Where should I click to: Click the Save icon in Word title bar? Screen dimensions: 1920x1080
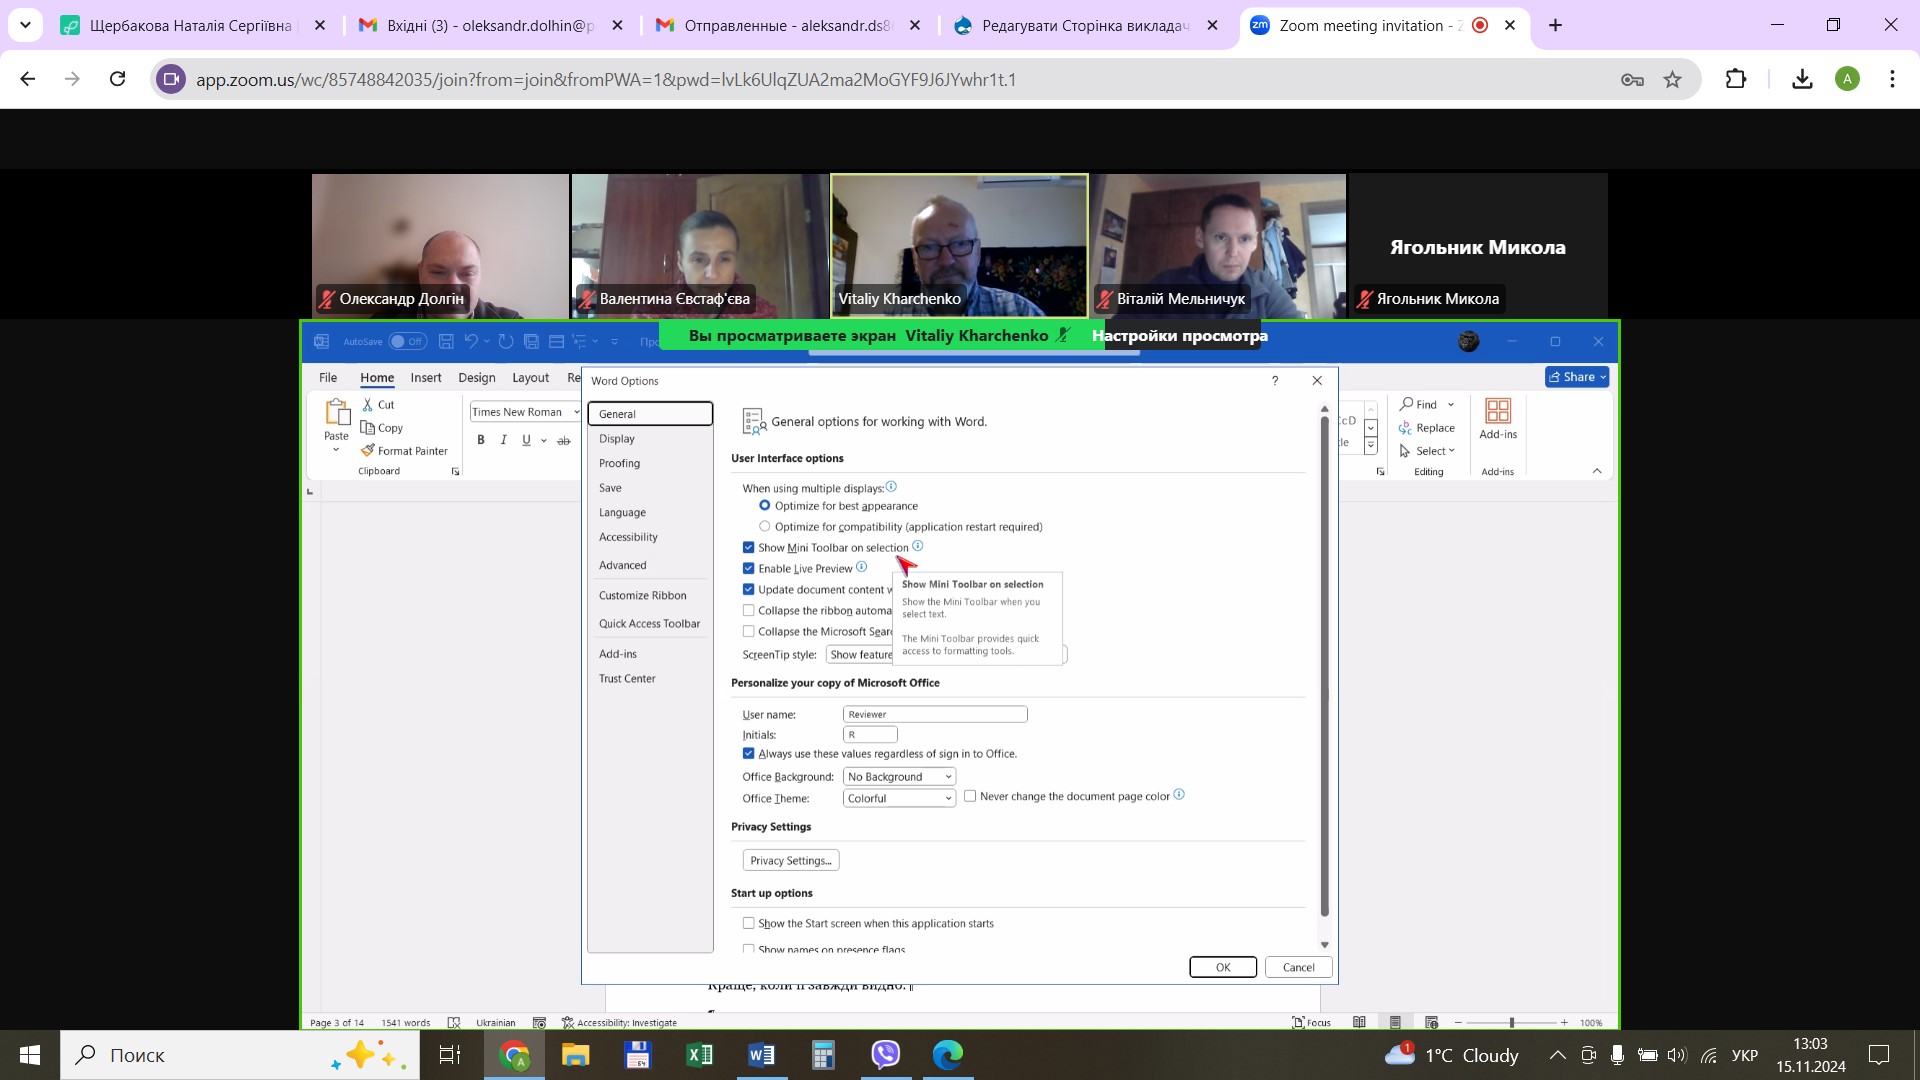(x=446, y=341)
